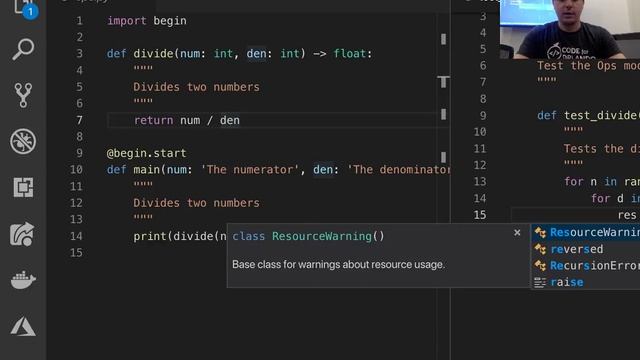Image resolution: width=640 pixels, height=360 pixels.
Task: Click the reversed suggestion class icon
Action: (540, 249)
